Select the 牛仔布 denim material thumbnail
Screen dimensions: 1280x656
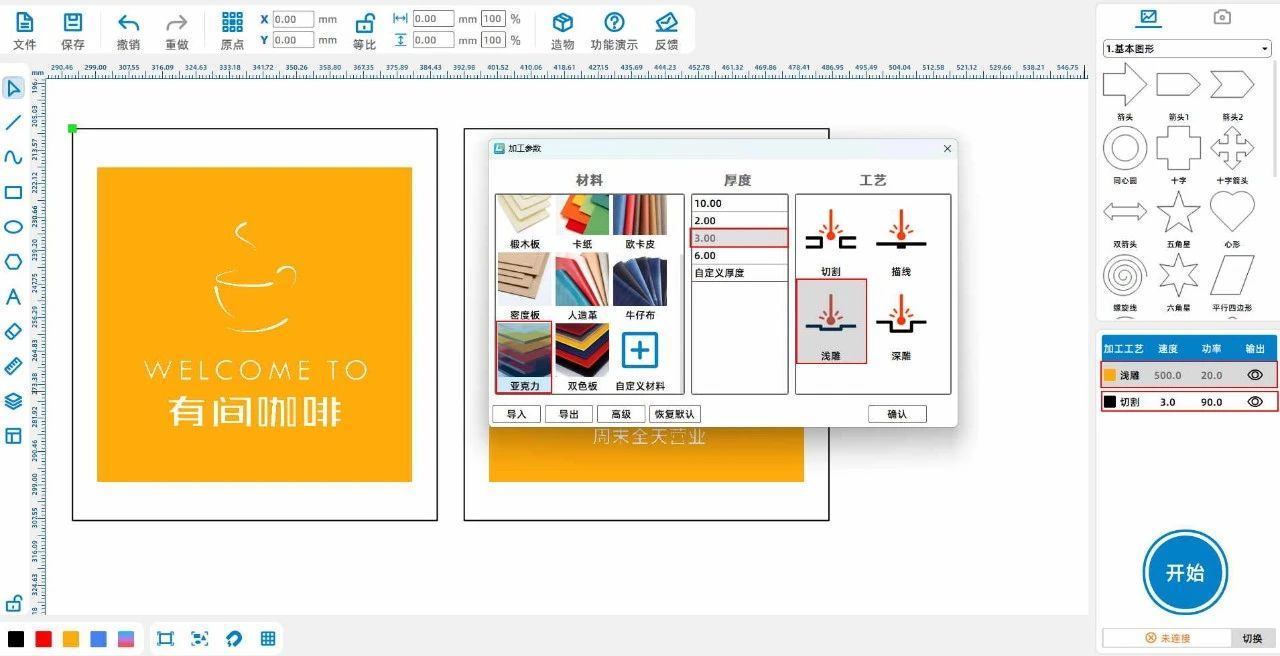(x=640, y=285)
